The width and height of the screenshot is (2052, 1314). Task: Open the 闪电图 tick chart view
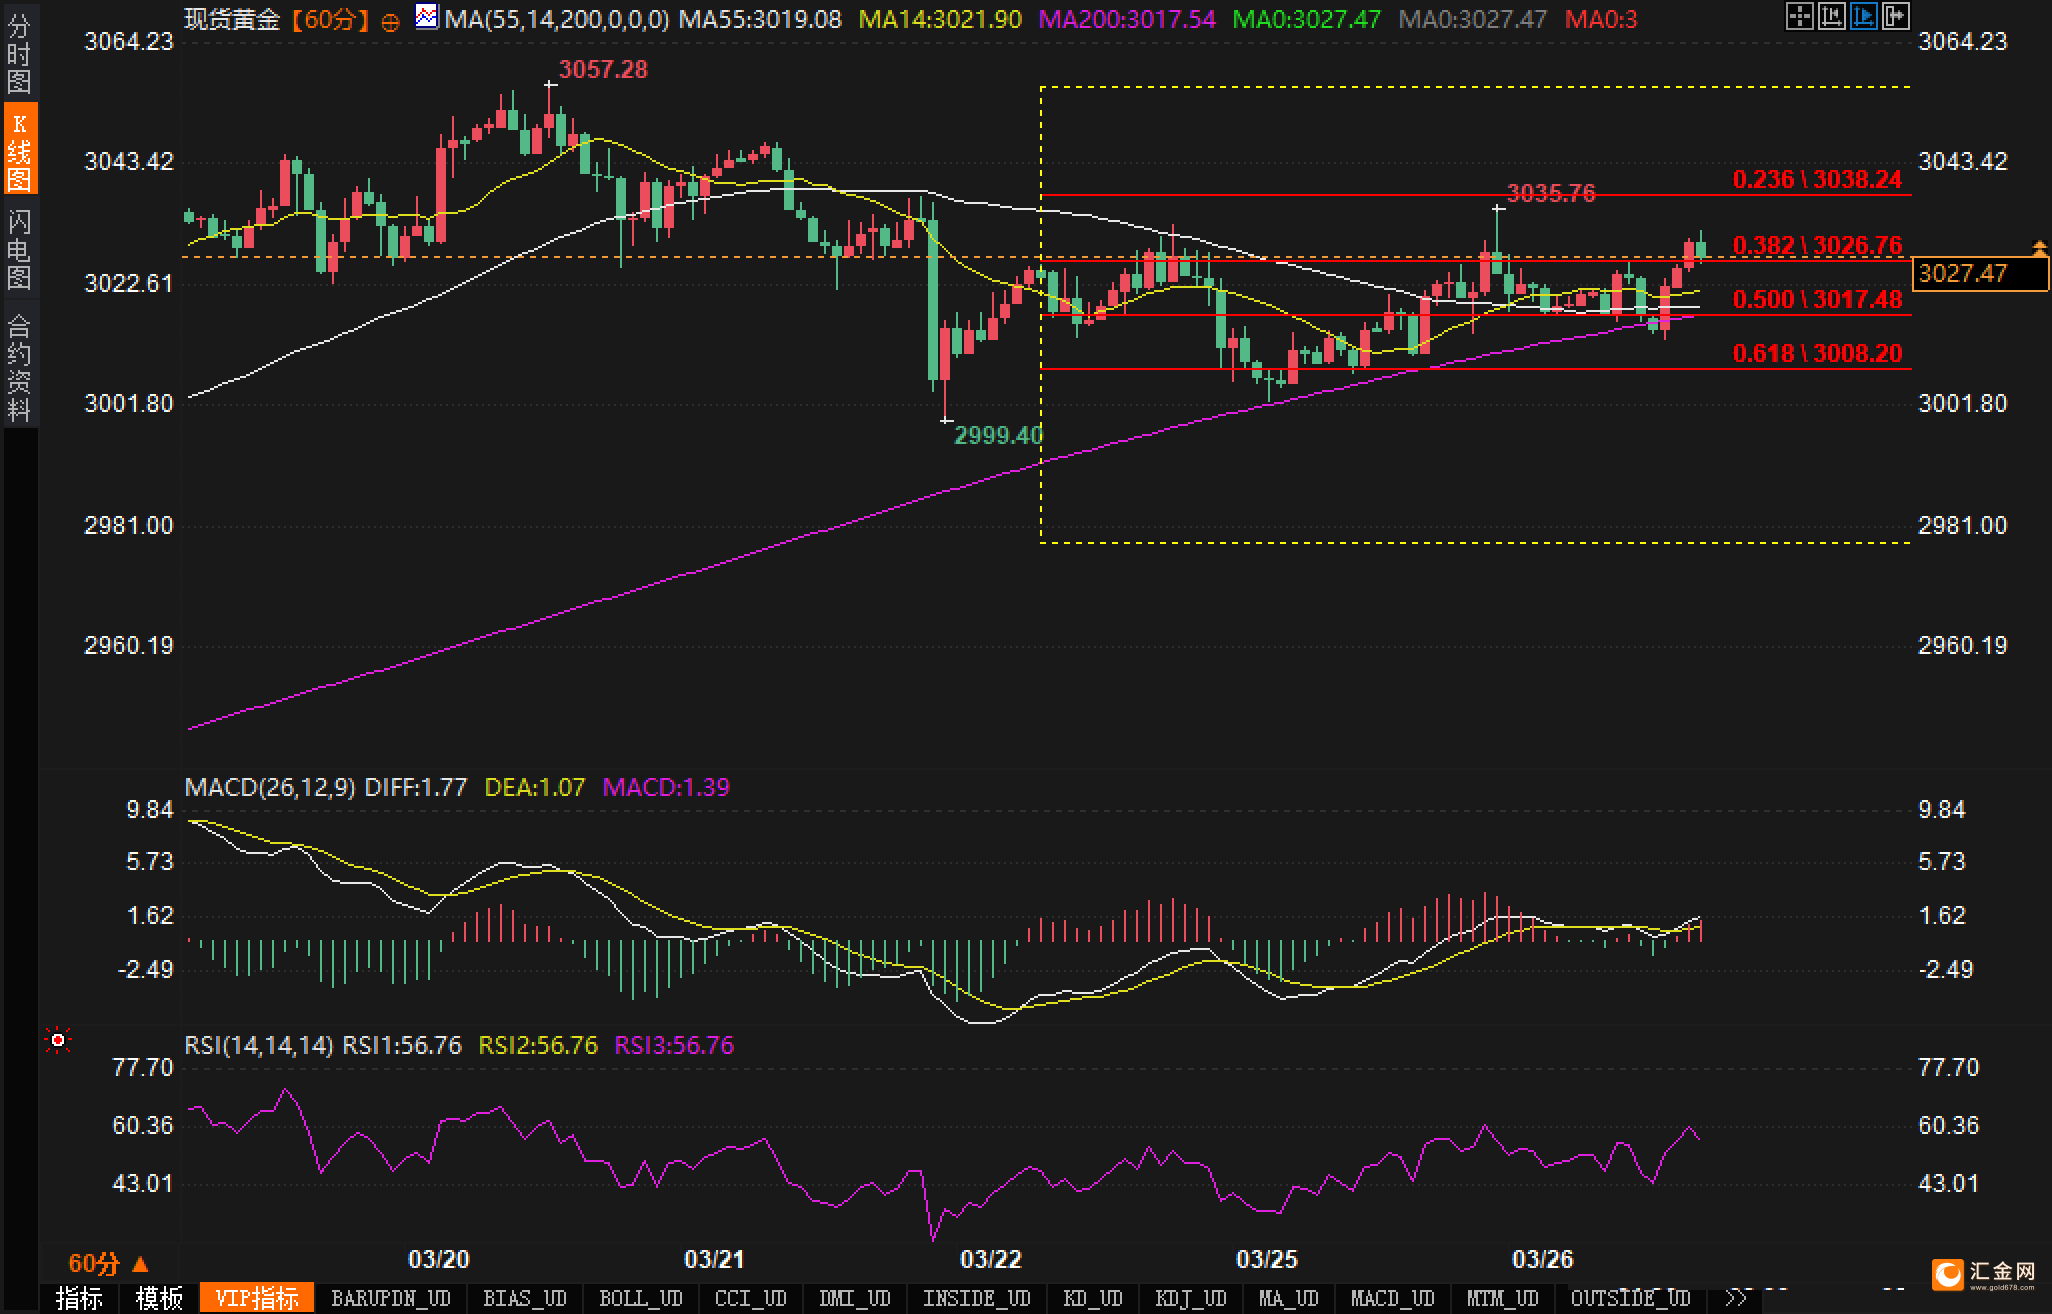click(x=19, y=249)
